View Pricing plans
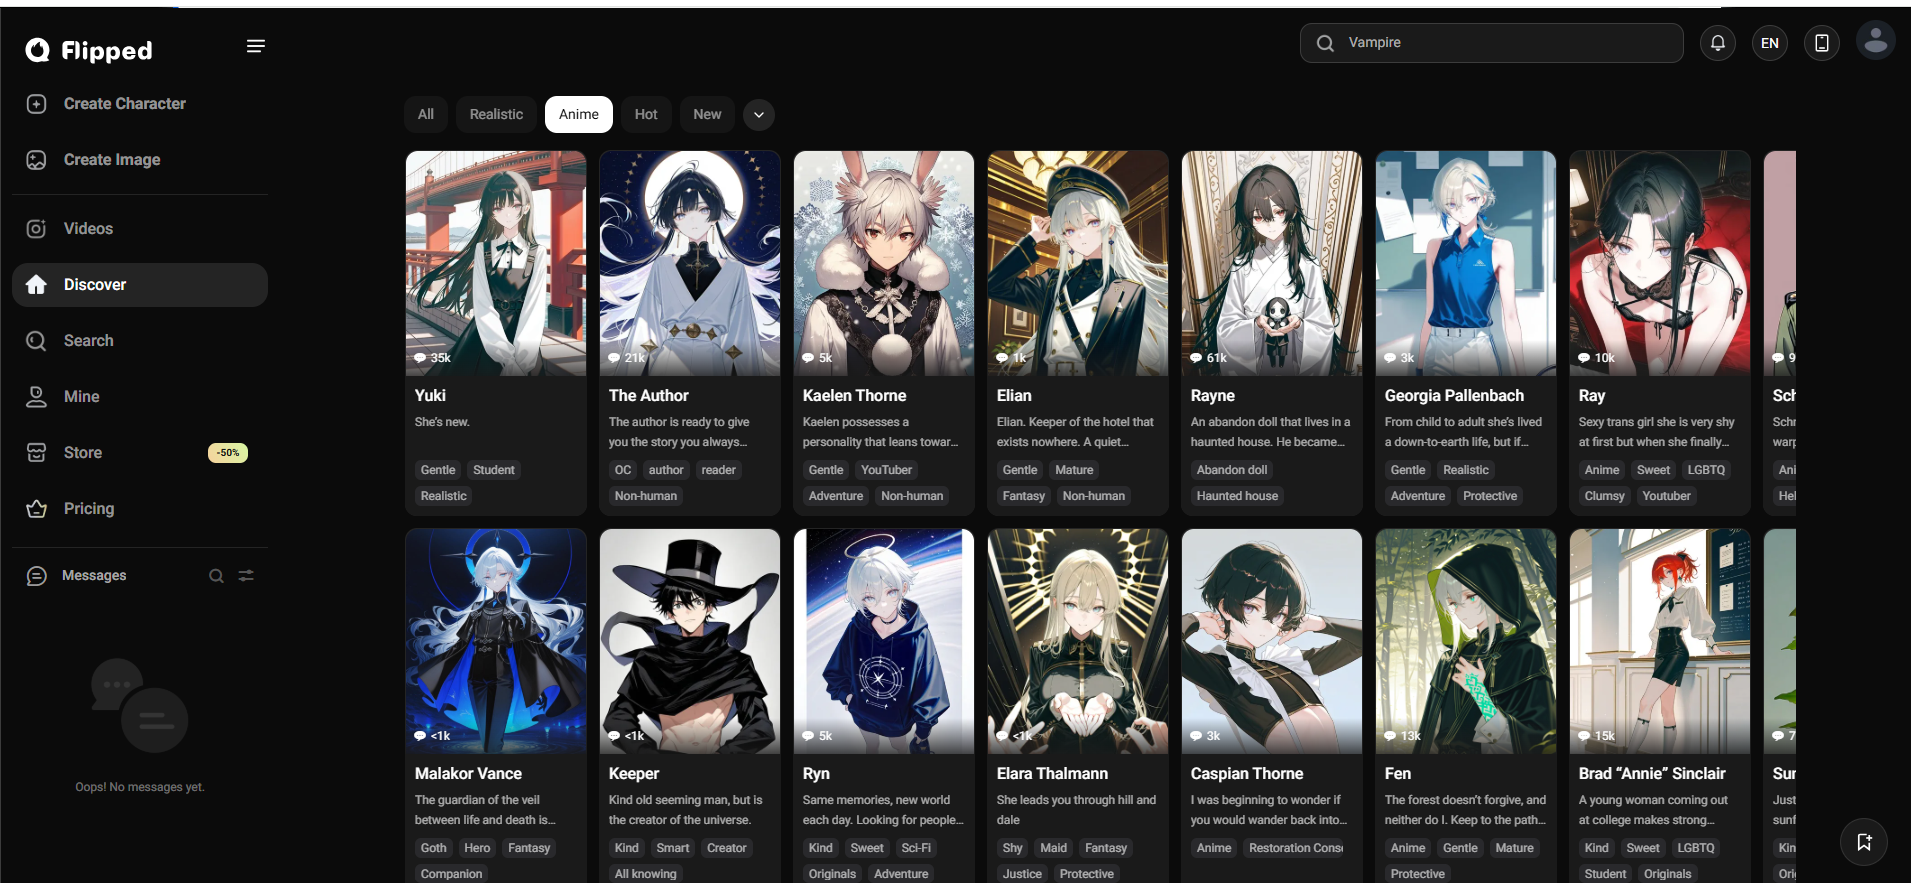Viewport: 1911px width, 883px height. click(140, 509)
